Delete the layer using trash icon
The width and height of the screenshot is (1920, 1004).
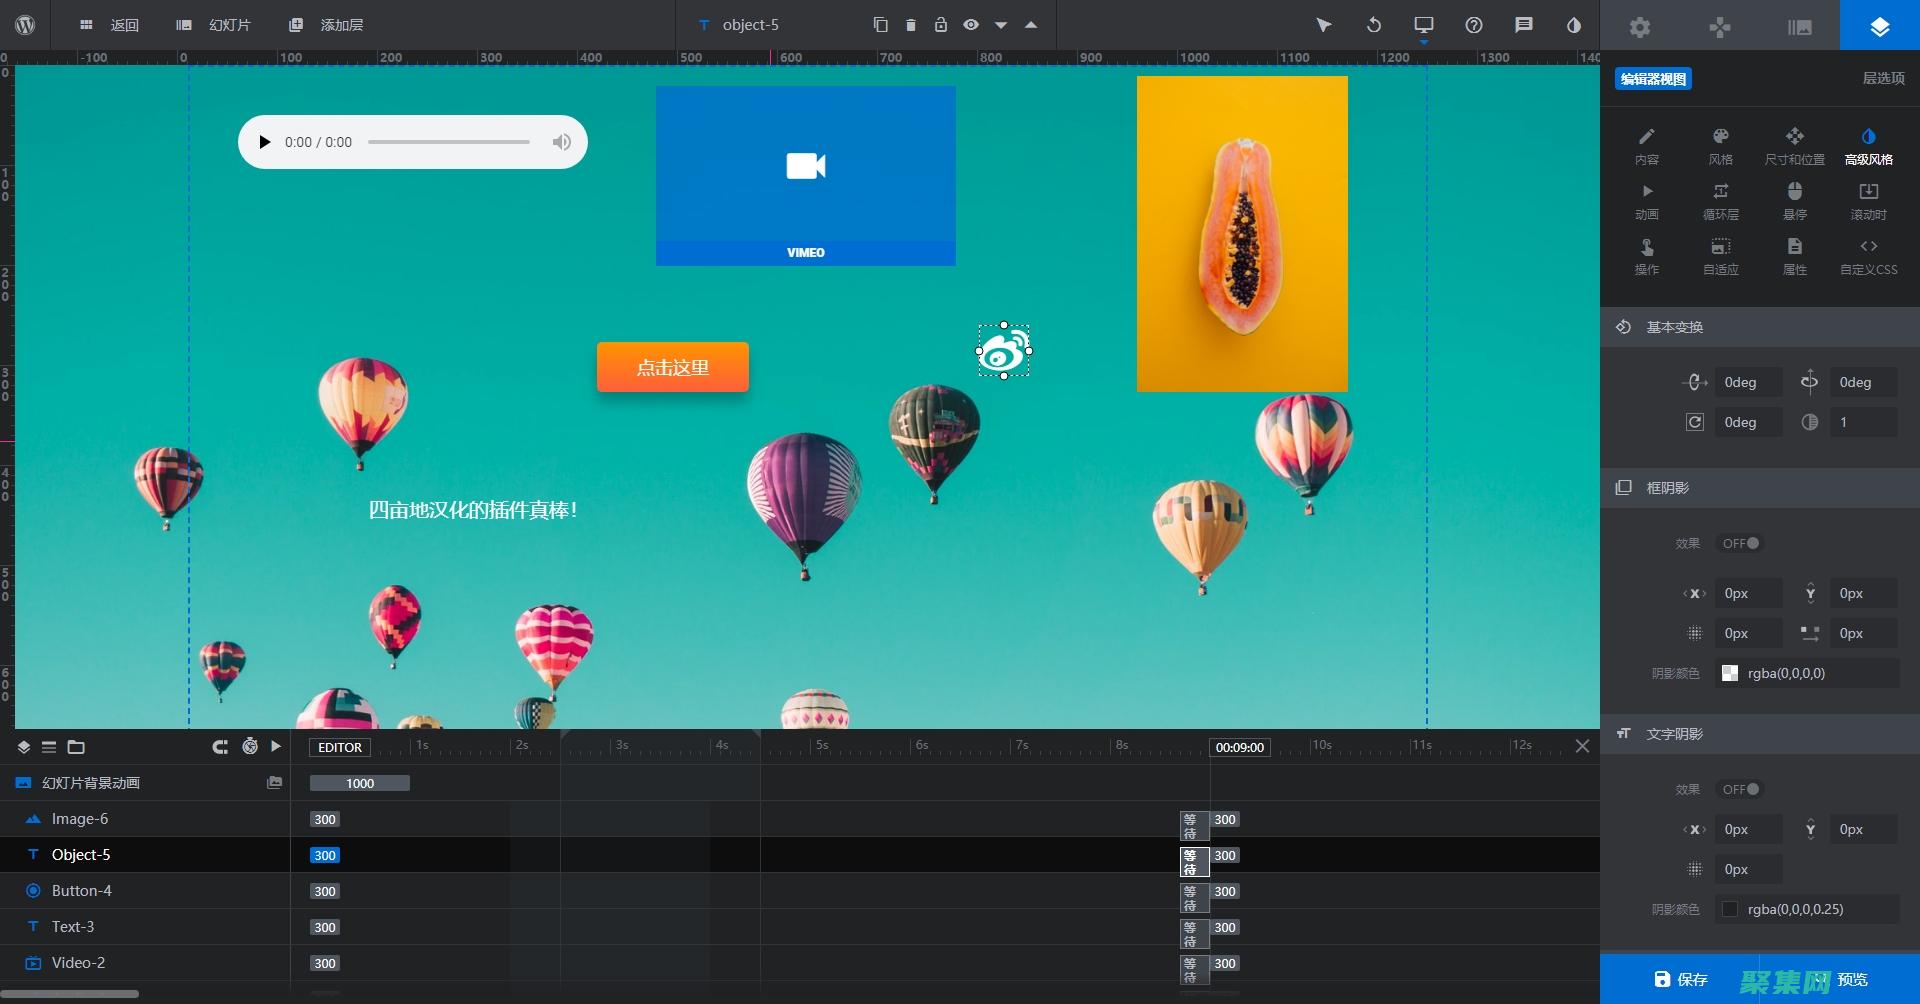[x=911, y=25]
